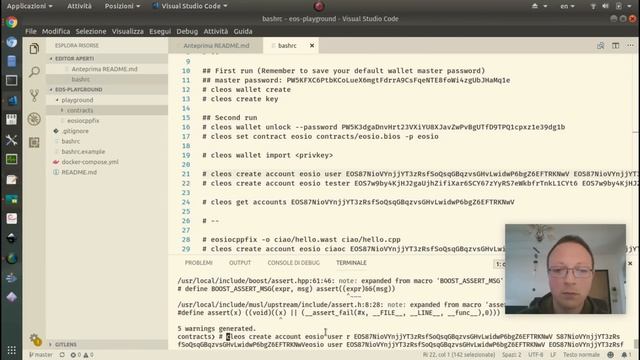640x360 pixels.
Task: Change language mode Testo normale
Action: coord(581,355)
